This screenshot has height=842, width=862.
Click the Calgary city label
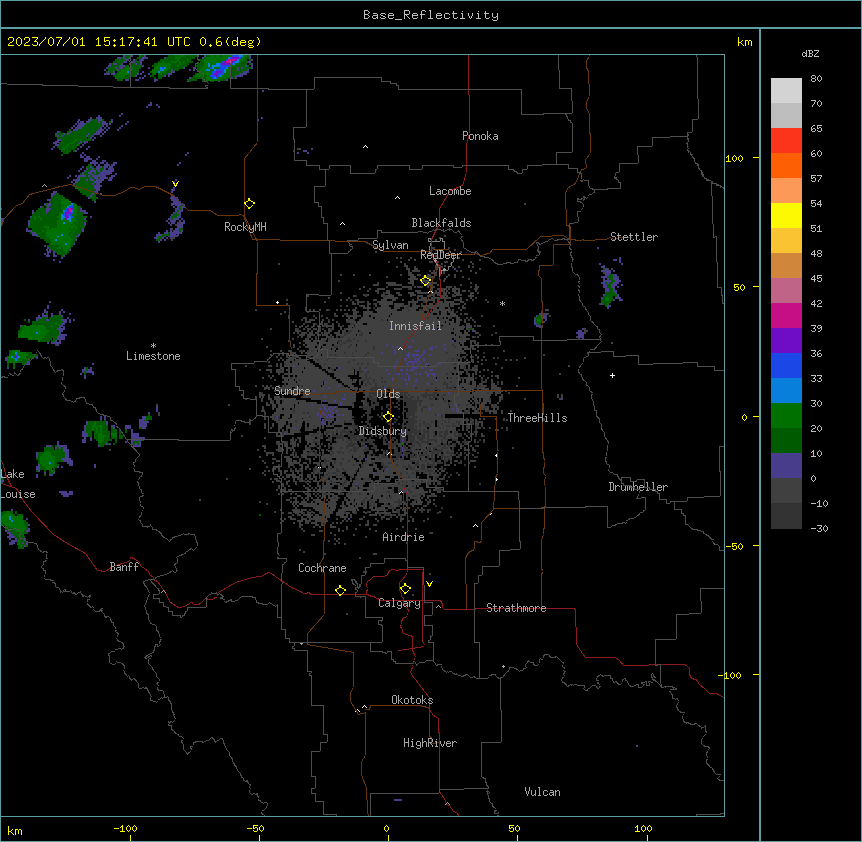[399, 603]
